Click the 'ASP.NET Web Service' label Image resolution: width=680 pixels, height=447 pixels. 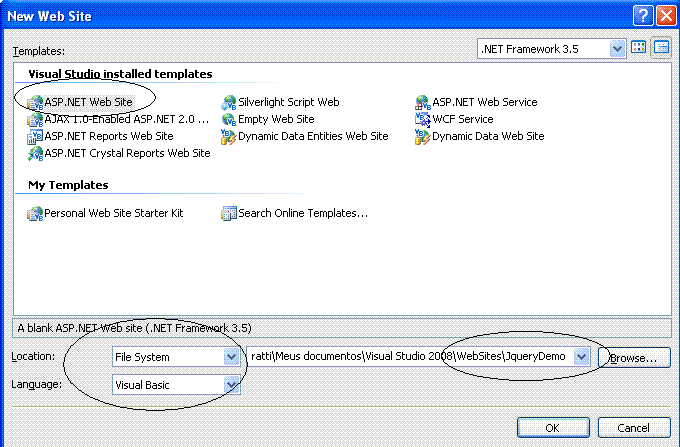(485, 102)
